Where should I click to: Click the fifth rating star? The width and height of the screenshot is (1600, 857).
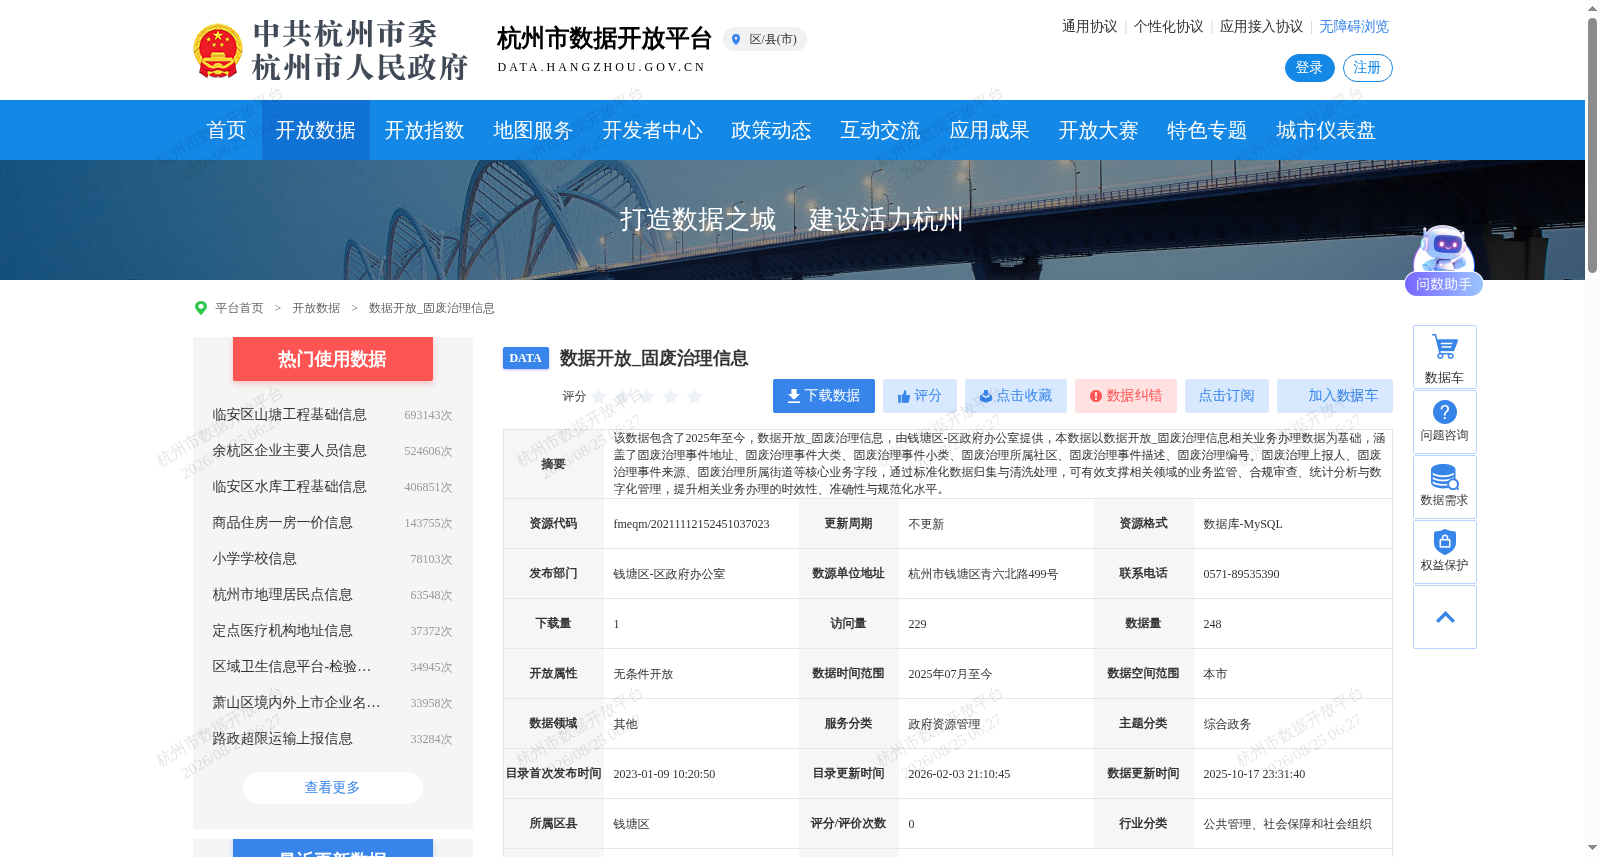coord(695,397)
